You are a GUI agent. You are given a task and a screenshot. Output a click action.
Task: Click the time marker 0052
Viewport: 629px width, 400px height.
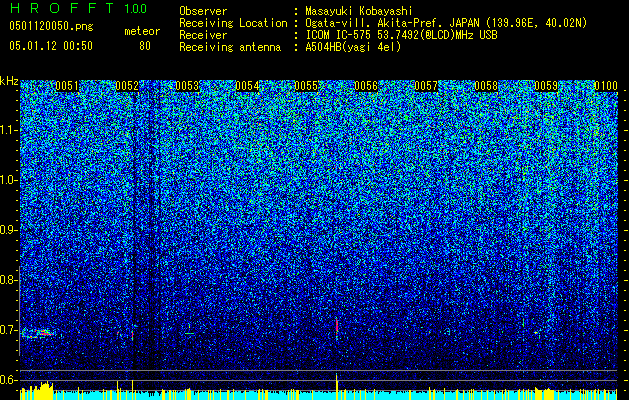click(x=127, y=86)
